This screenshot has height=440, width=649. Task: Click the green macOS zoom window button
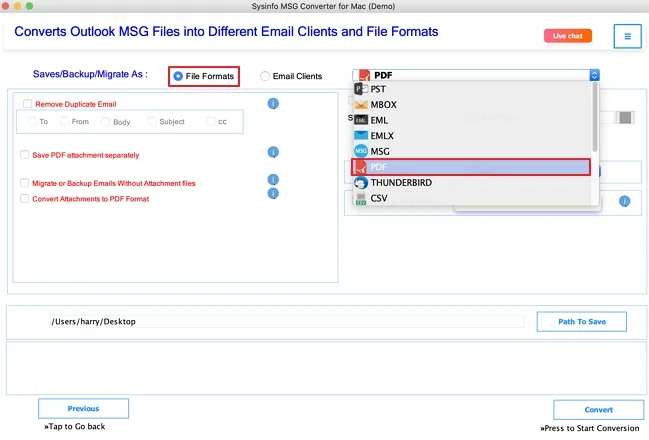[29, 6]
